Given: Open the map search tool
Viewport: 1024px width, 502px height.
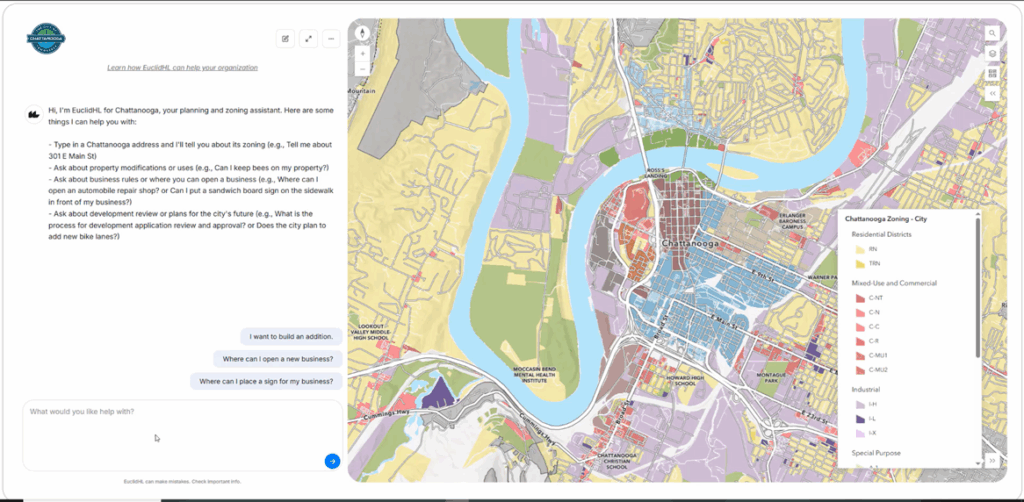Looking at the screenshot, I should (x=992, y=33).
